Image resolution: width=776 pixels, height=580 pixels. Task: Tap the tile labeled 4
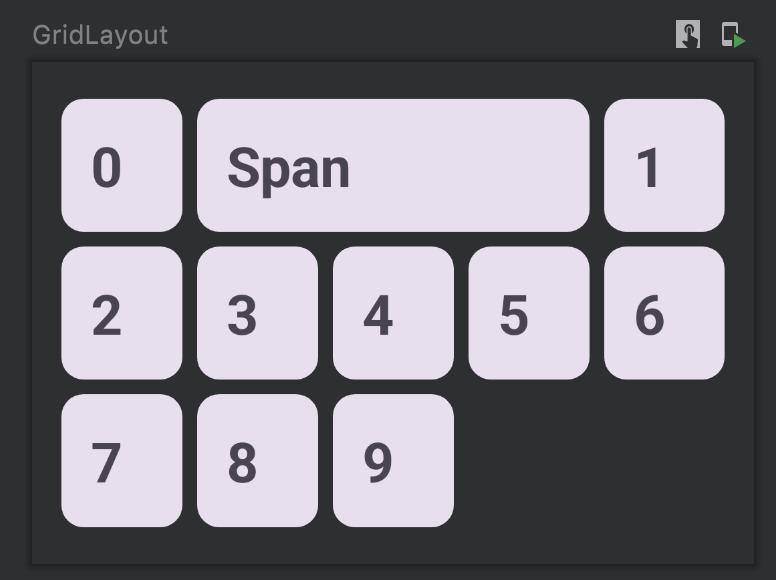click(393, 313)
